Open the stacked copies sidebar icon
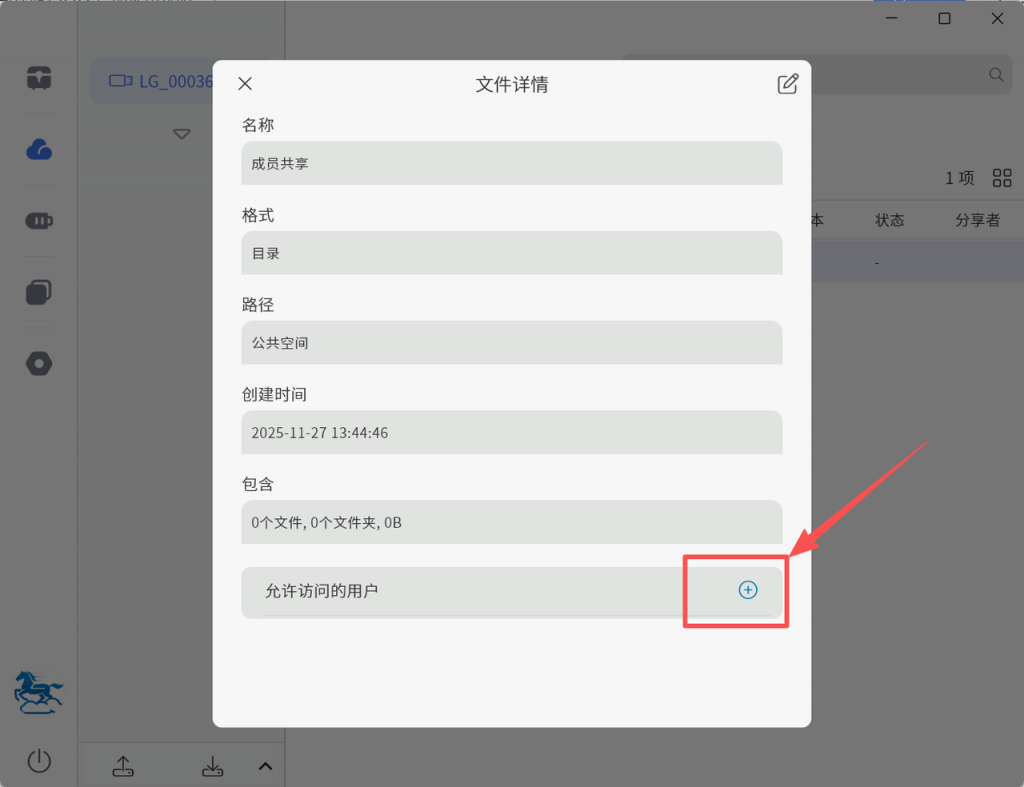 click(x=39, y=292)
